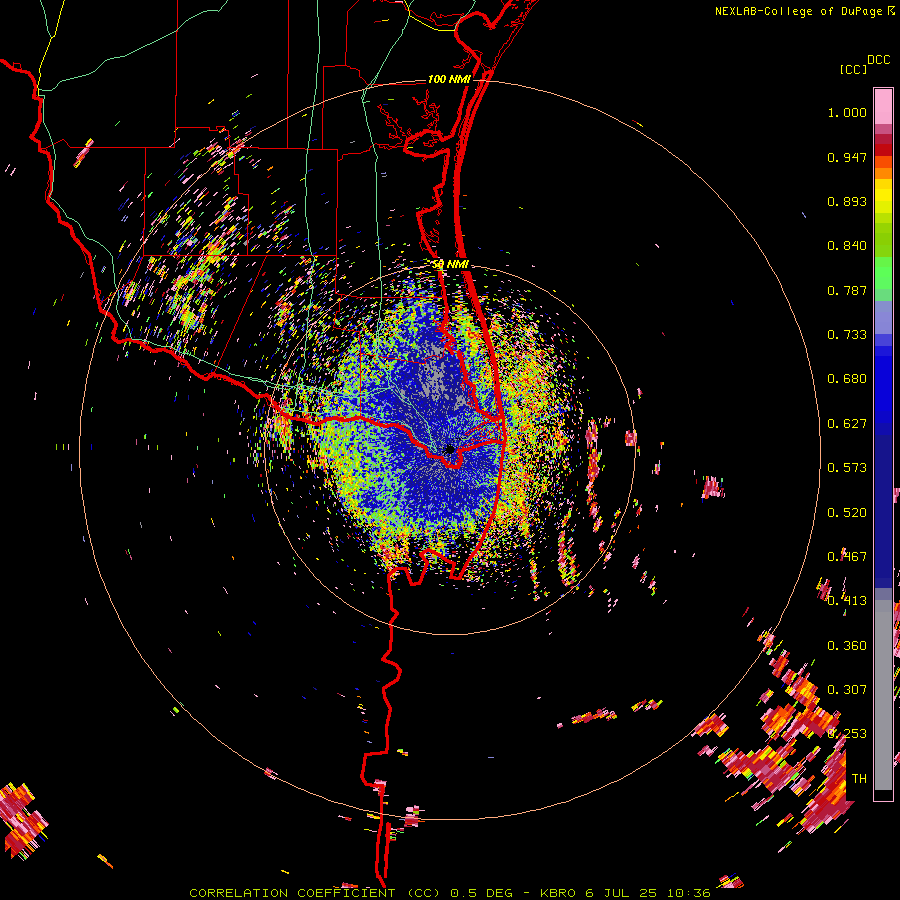This screenshot has width=900, height=900.
Task: Select the 0.893 scale value
Action: tap(847, 201)
